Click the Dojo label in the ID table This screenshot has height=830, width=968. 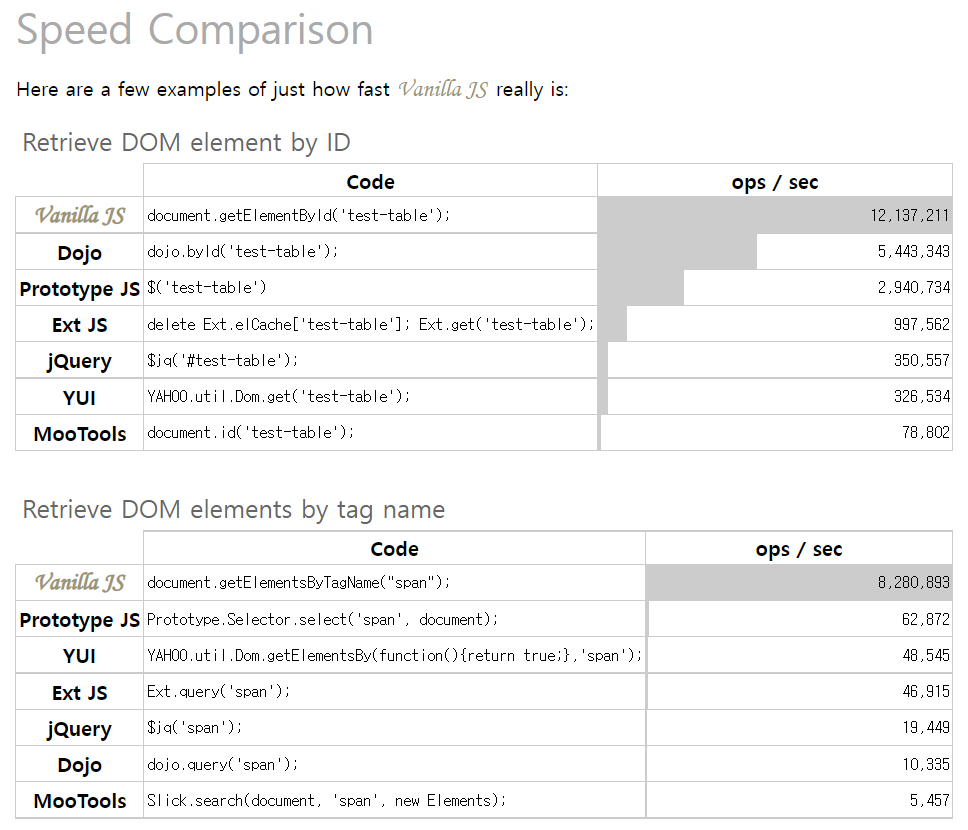(80, 253)
